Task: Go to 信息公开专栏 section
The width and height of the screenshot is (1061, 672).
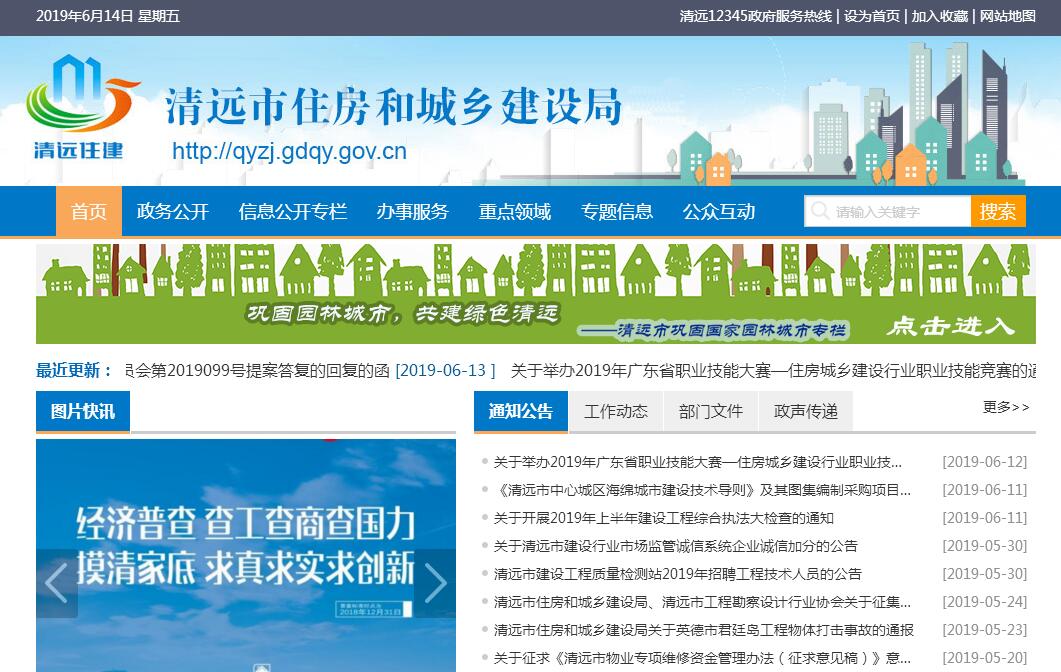Action: tap(292, 212)
